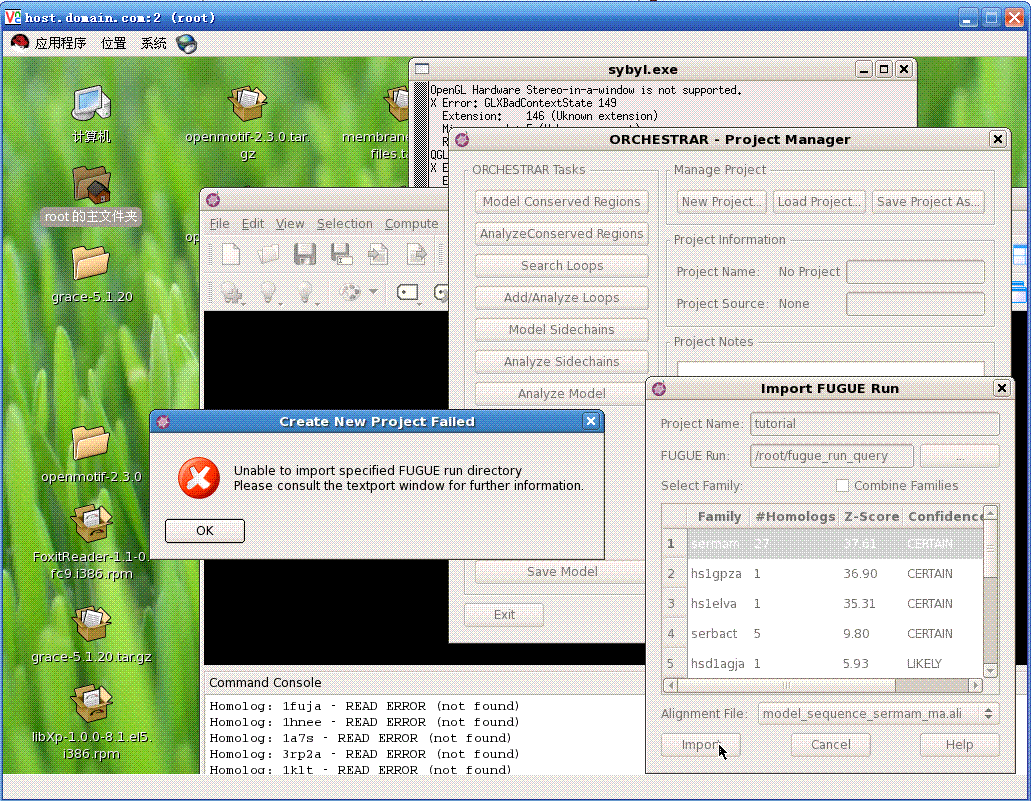Click the family table vertical scrollbar

(990, 591)
